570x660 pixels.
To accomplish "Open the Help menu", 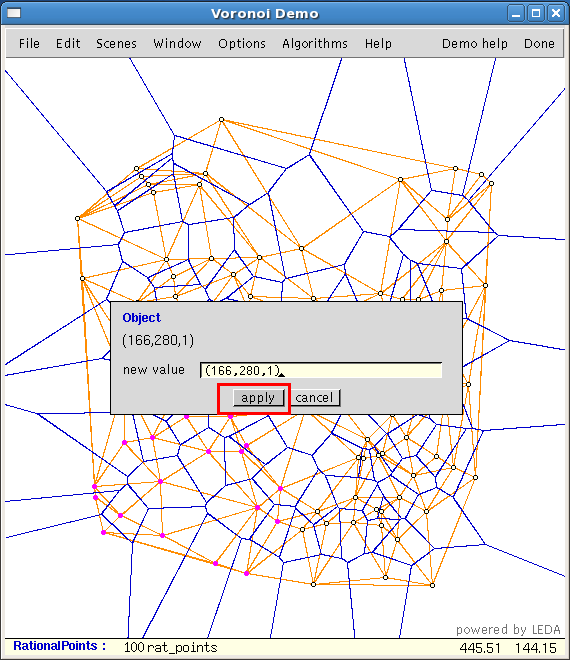I will tap(378, 44).
